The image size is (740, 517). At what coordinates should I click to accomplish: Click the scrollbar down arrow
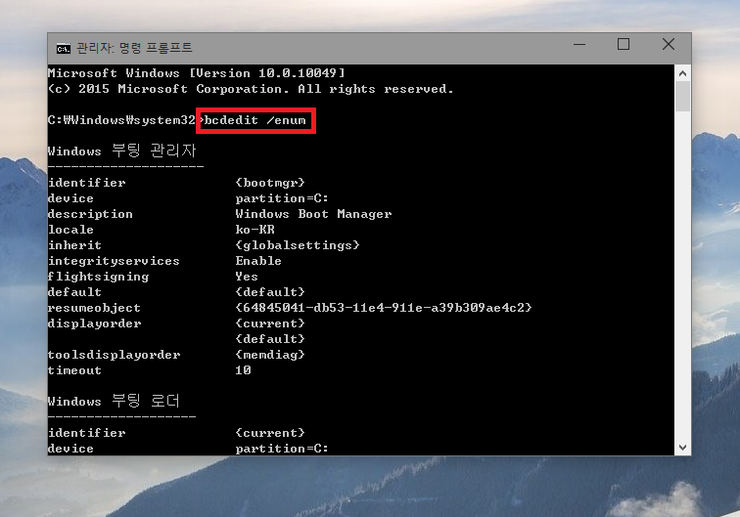tap(683, 447)
